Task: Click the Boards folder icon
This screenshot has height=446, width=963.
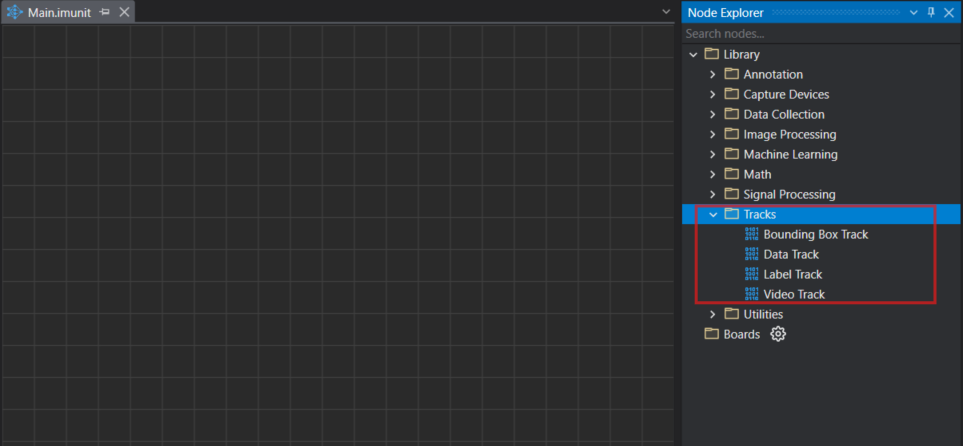Action: click(712, 334)
